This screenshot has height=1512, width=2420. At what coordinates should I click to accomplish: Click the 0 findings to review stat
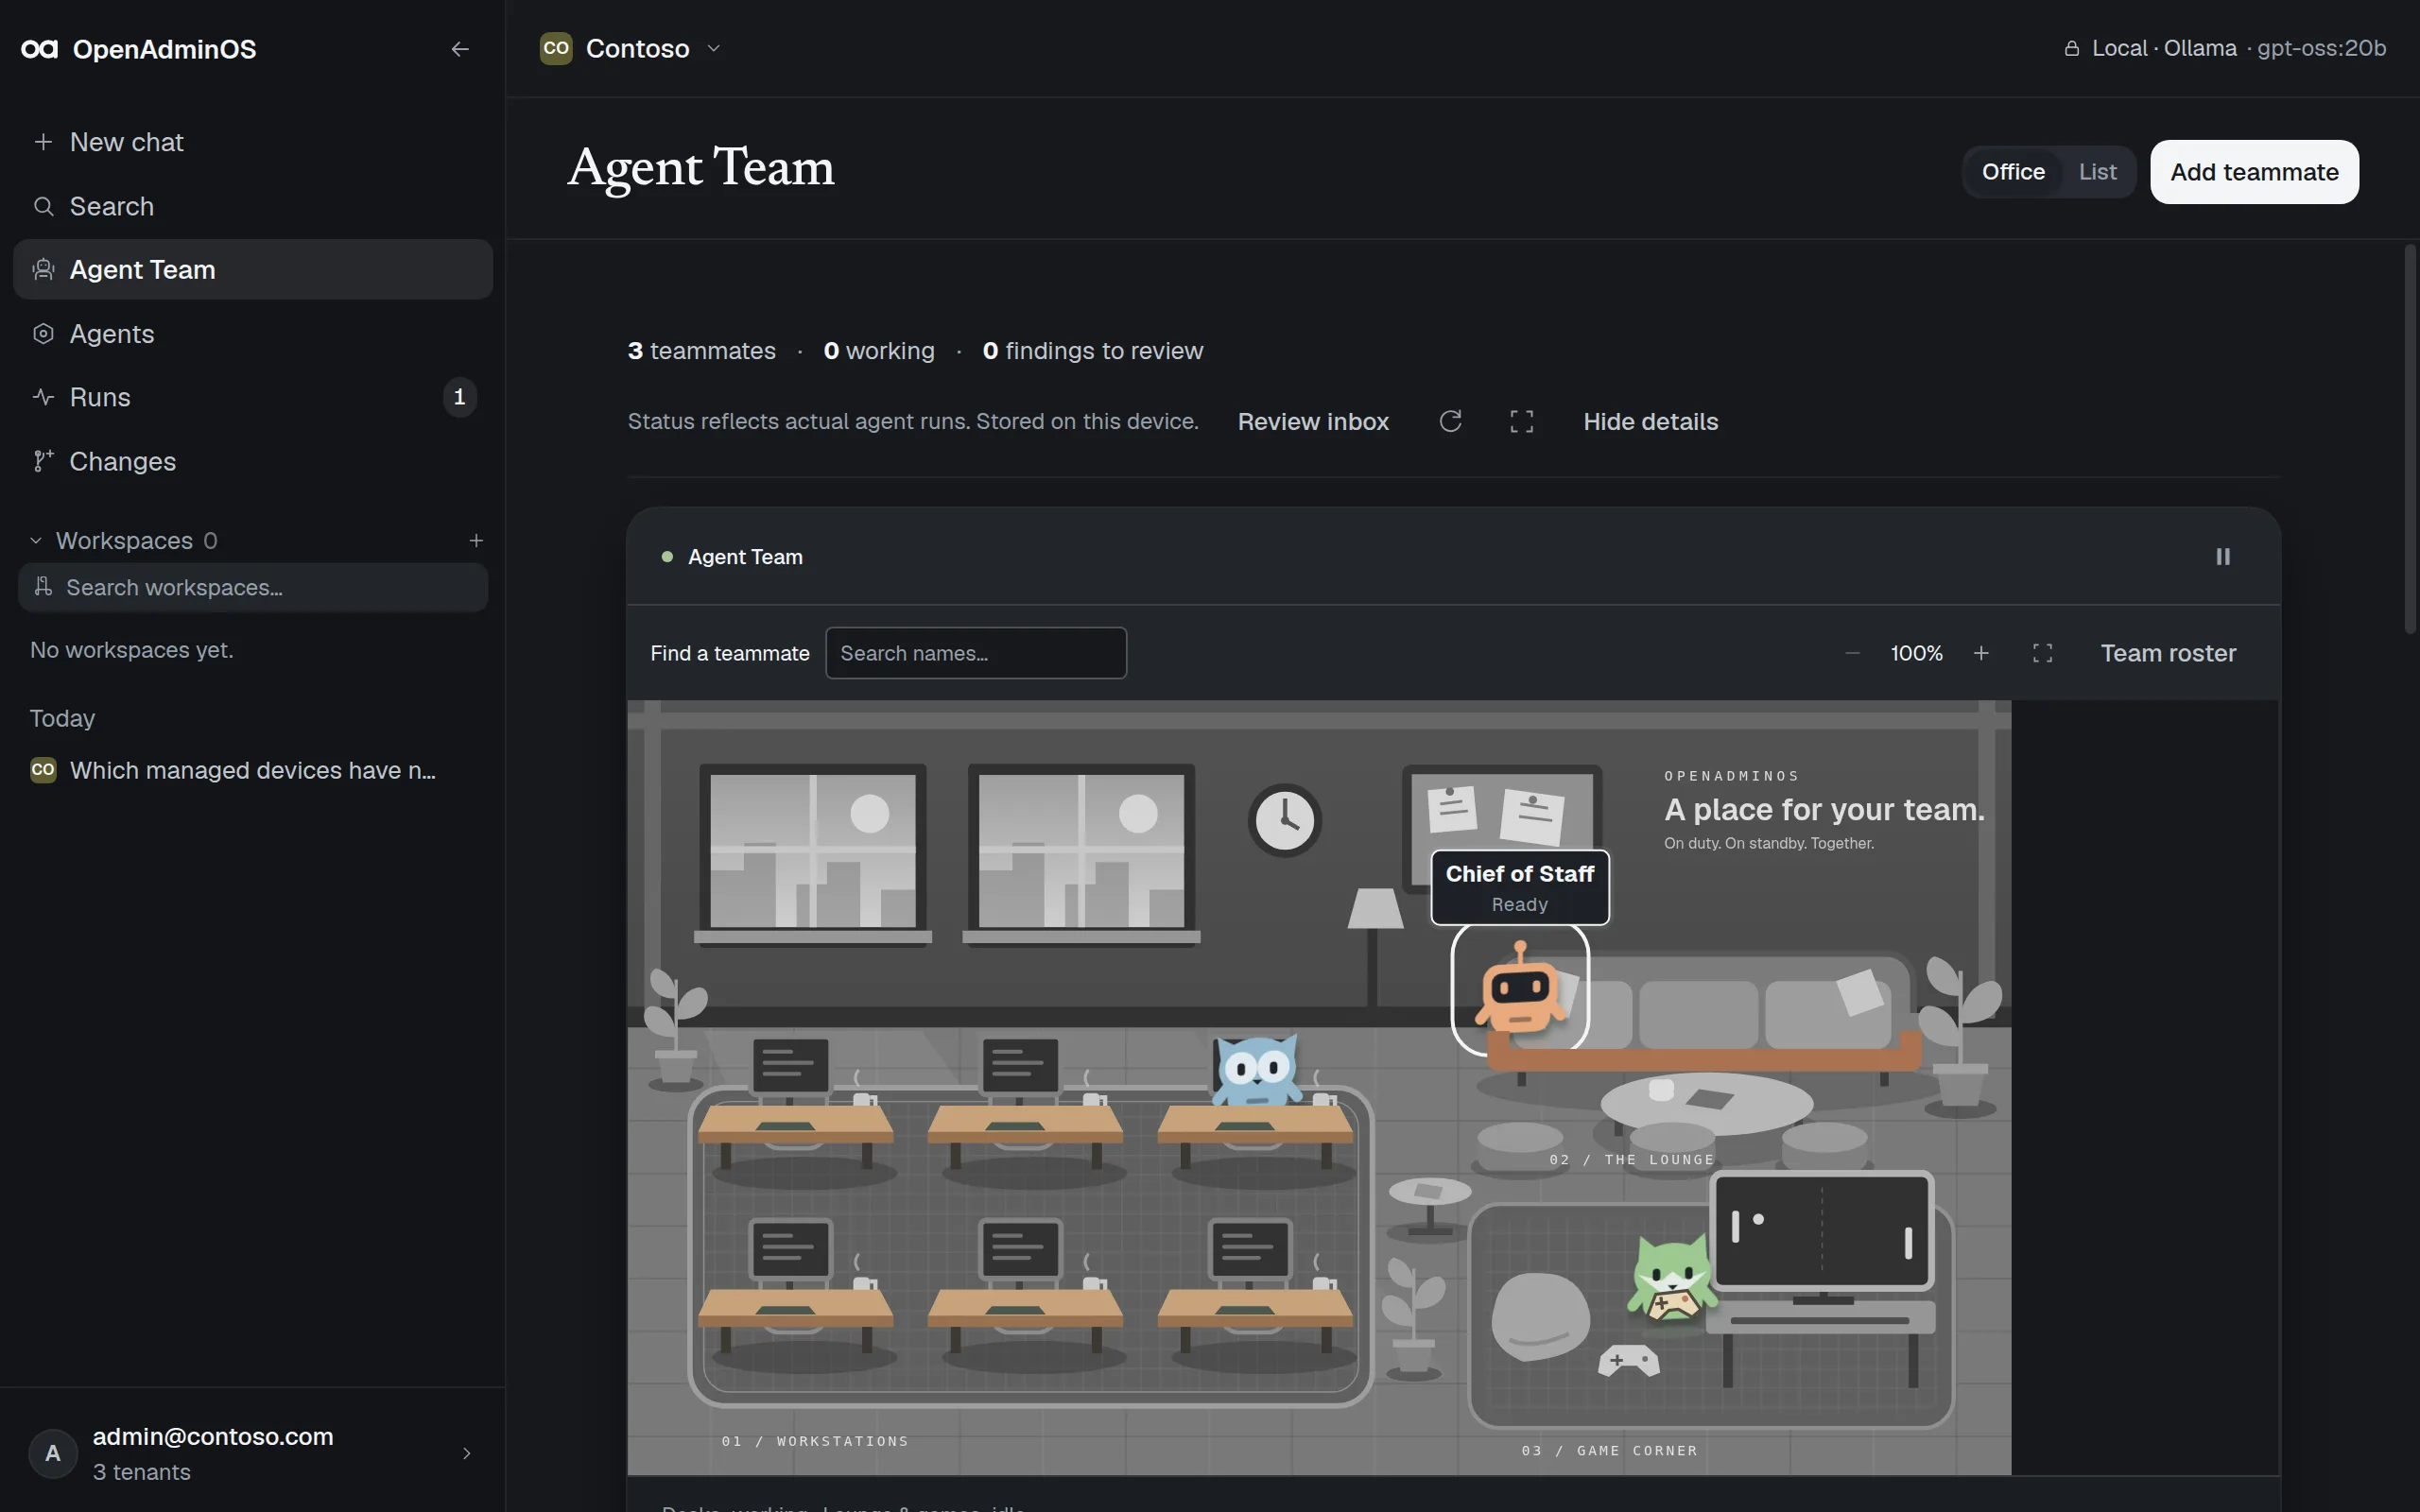[x=1092, y=351]
